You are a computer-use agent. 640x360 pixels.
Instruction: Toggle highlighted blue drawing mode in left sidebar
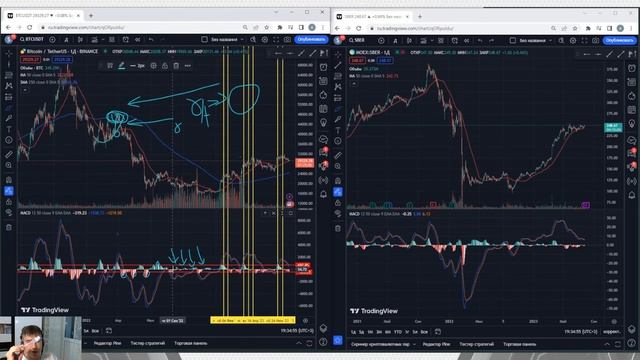(x=9, y=191)
